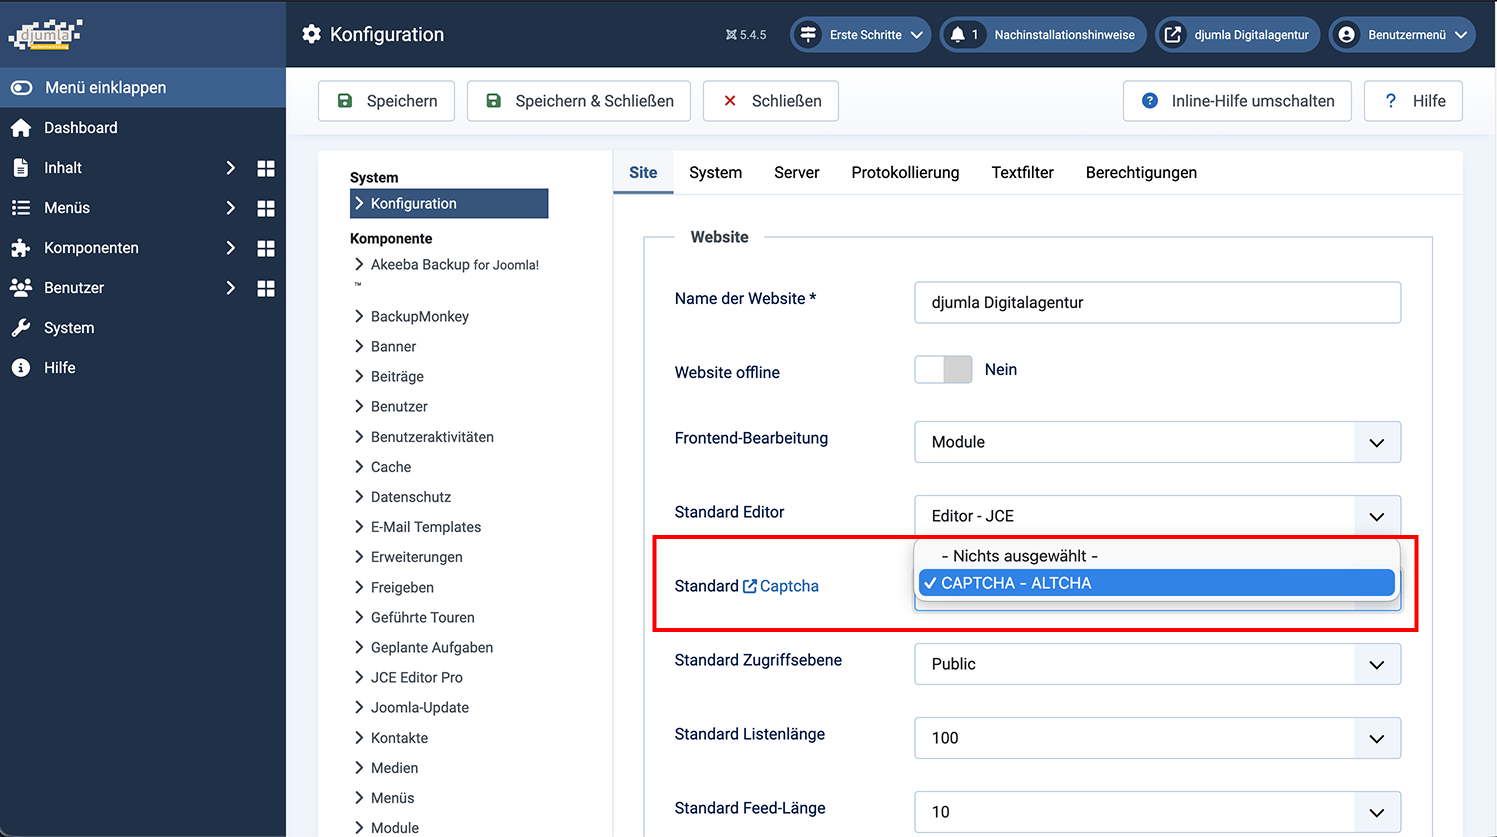
Task: Click the Benutzer dashboard grid icon
Action: 266,288
